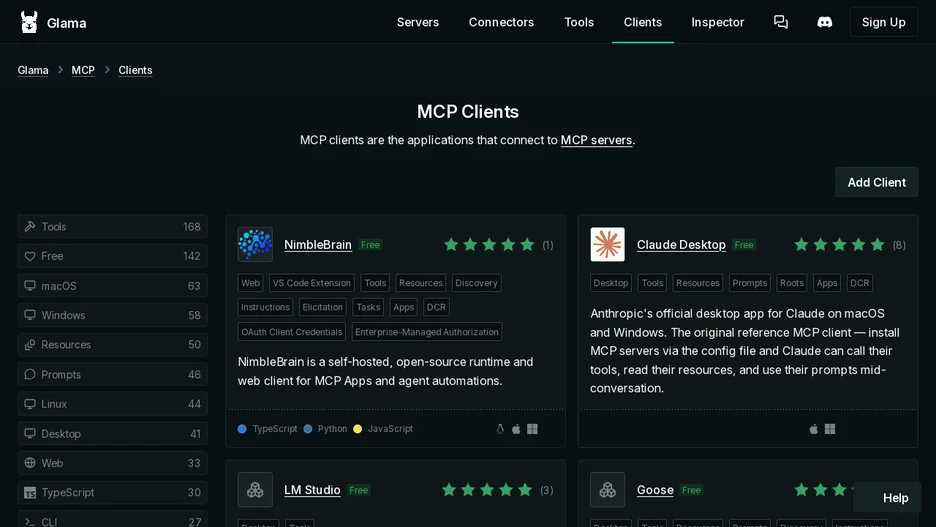The height and width of the screenshot is (527, 936).
Task: Click the Claude Desktop logo thumbnail
Action: (x=607, y=244)
